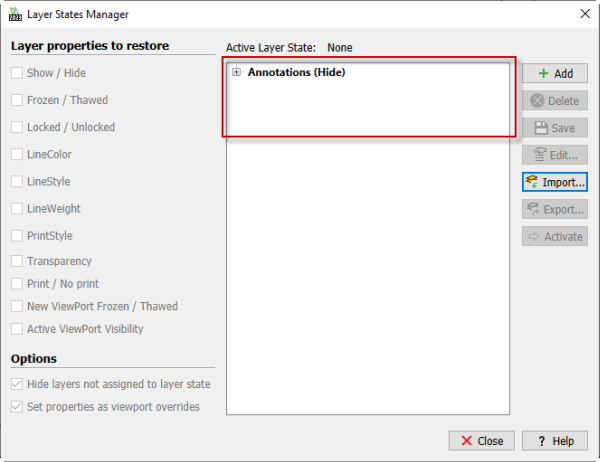600x462 pixels.
Task: Toggle the Locked / Unlocked checkbox
Action: [x=17, y=127]
